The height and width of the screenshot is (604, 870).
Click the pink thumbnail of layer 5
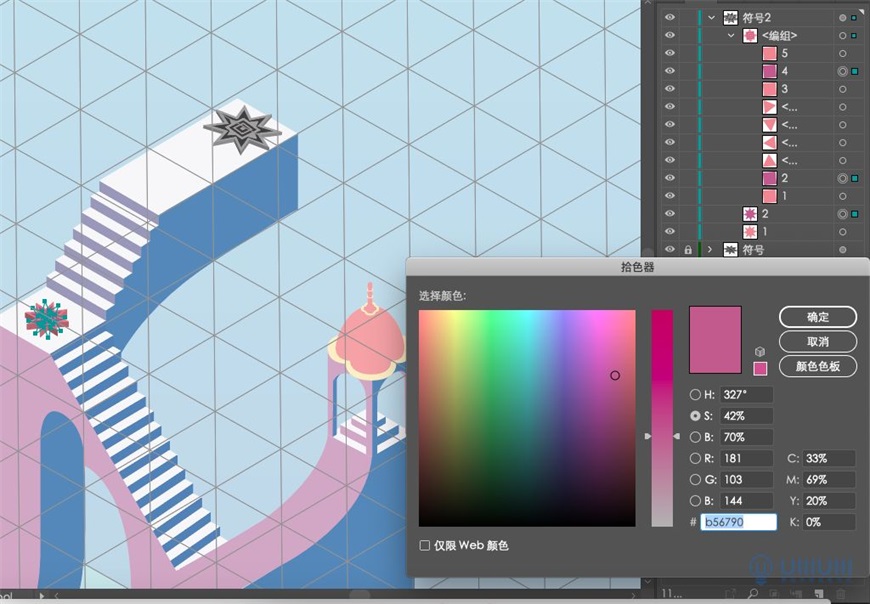pos(768,53)
